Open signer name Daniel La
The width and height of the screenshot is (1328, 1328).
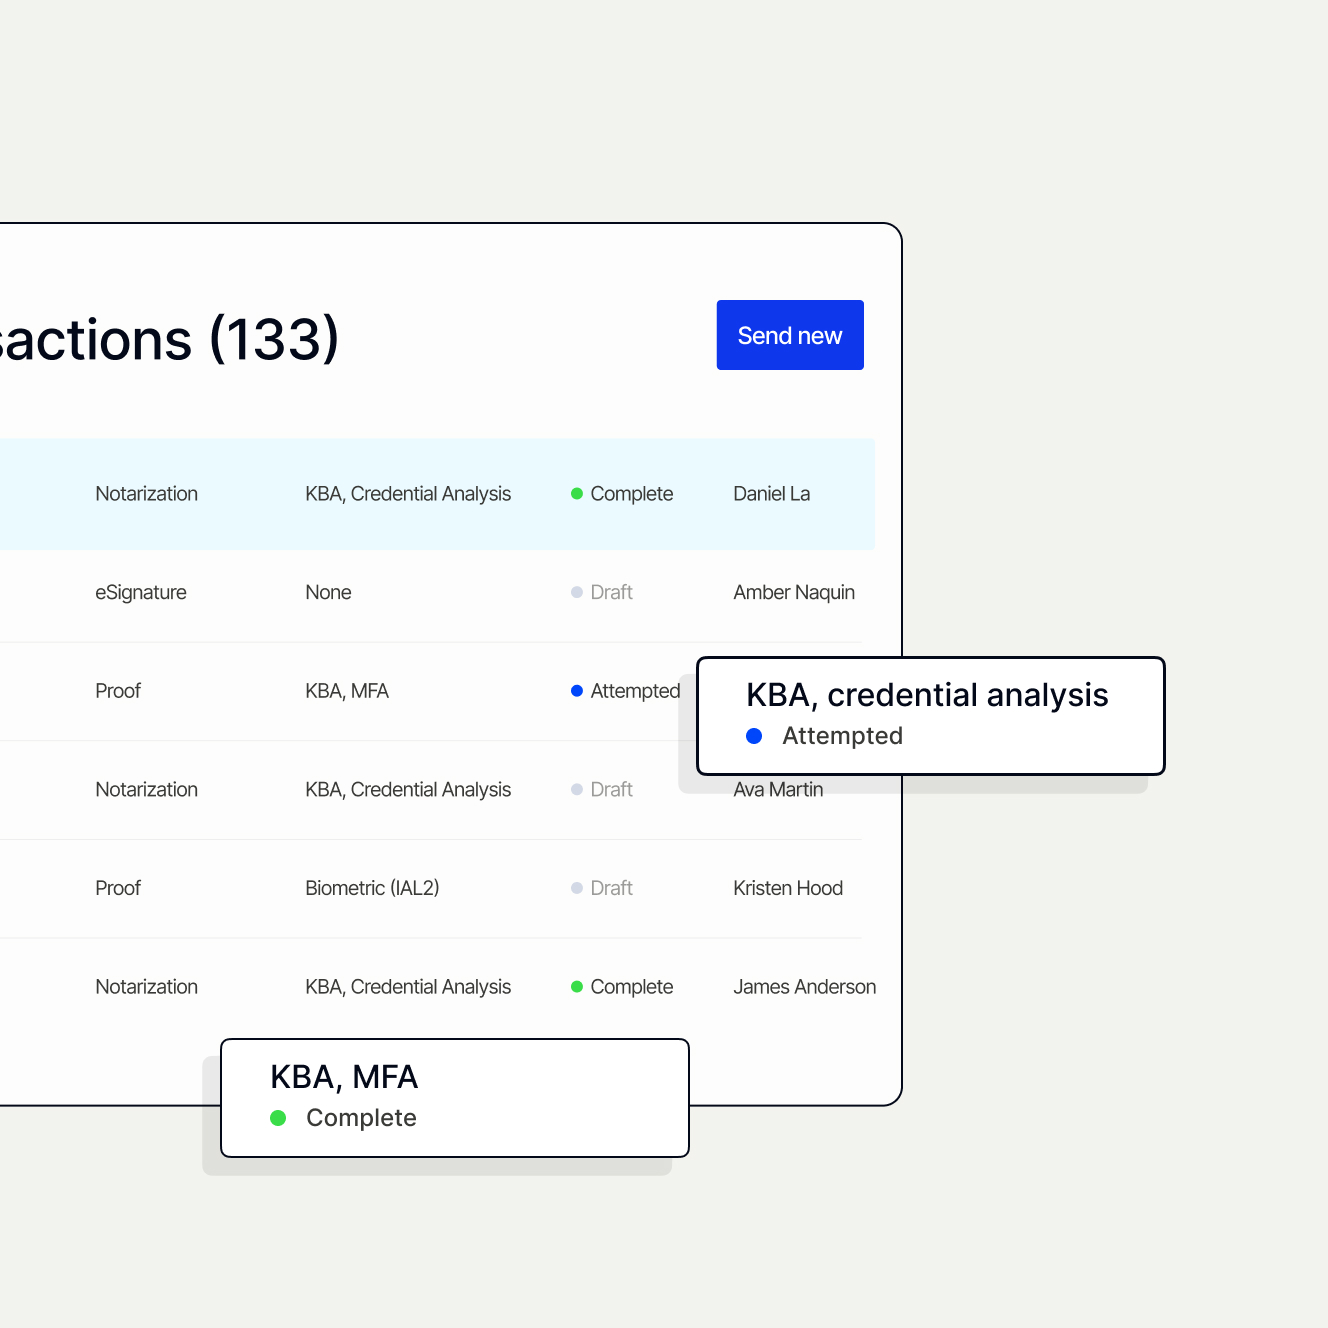[771, 494]
